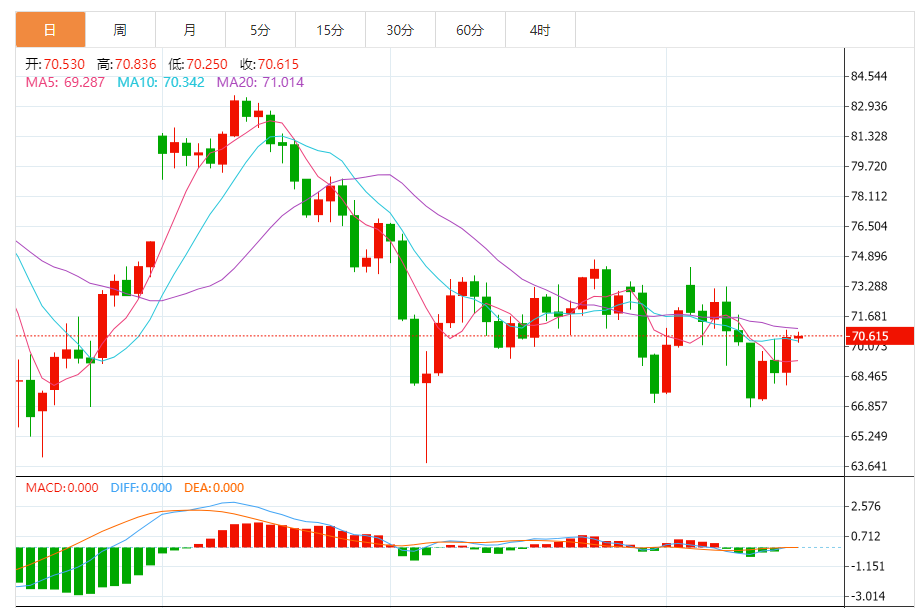924x608 pixels.
Task: Click the 74.896 price axis label
Action: (869, 256)
